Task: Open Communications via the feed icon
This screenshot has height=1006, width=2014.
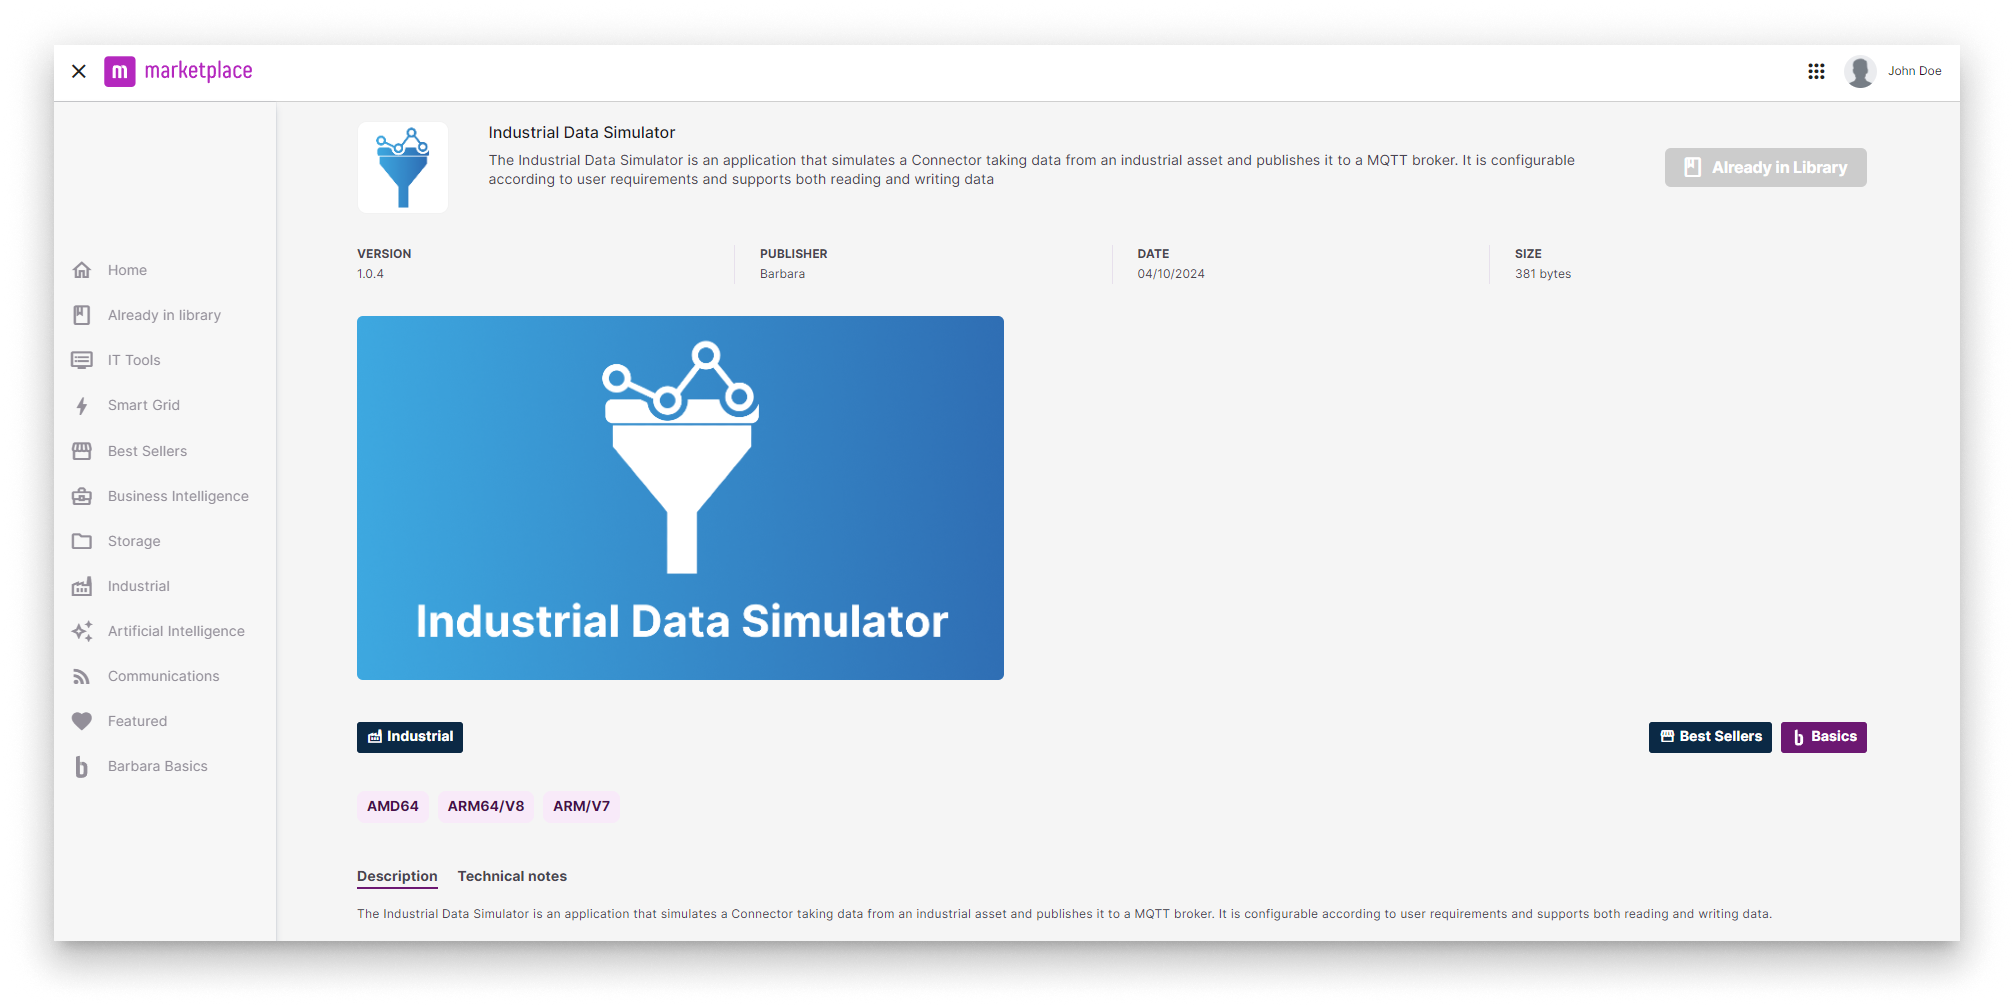Action: [x=81, y=676]
